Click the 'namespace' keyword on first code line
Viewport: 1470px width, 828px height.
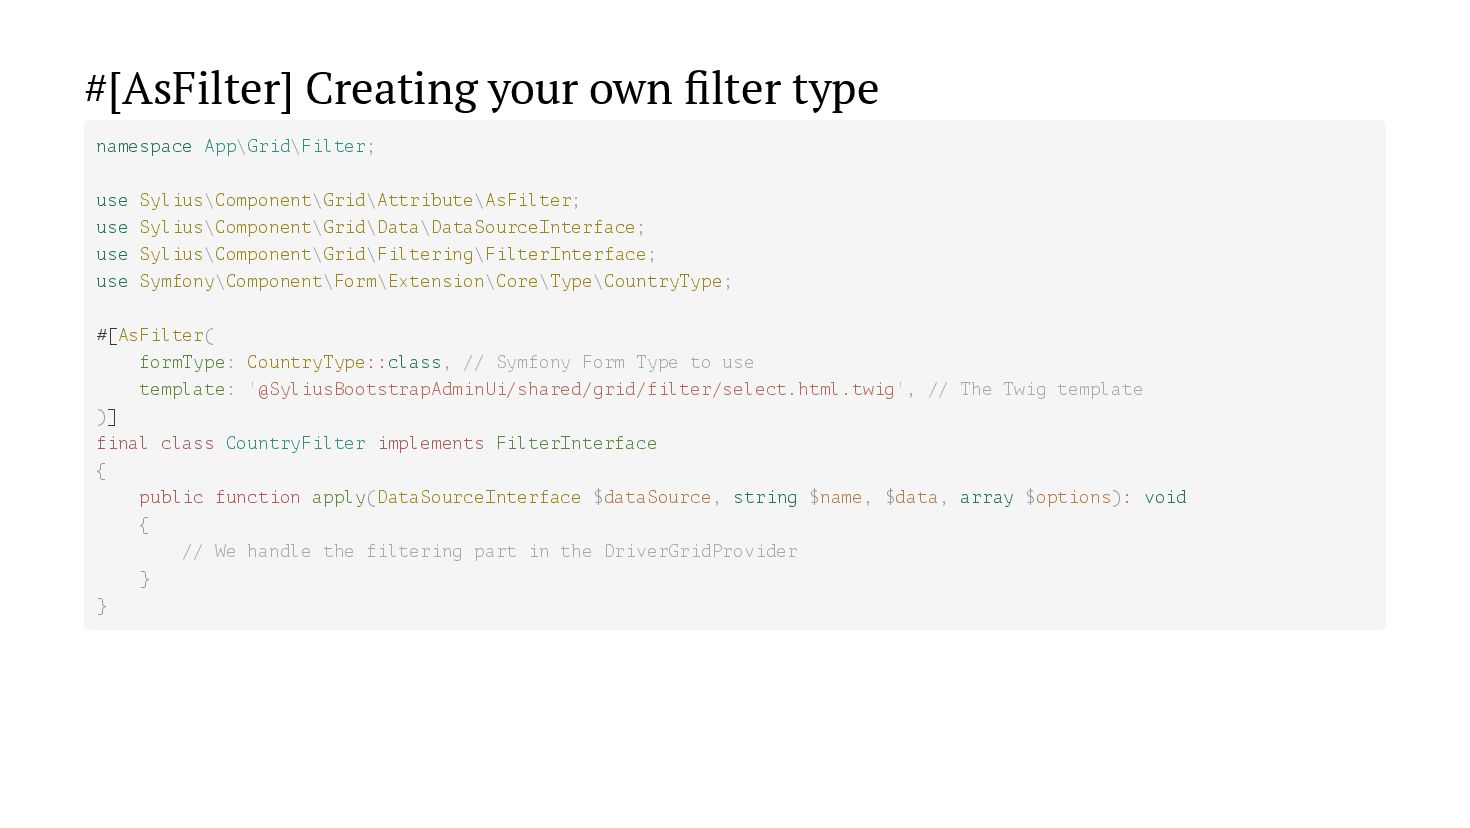tap(143, 146)
